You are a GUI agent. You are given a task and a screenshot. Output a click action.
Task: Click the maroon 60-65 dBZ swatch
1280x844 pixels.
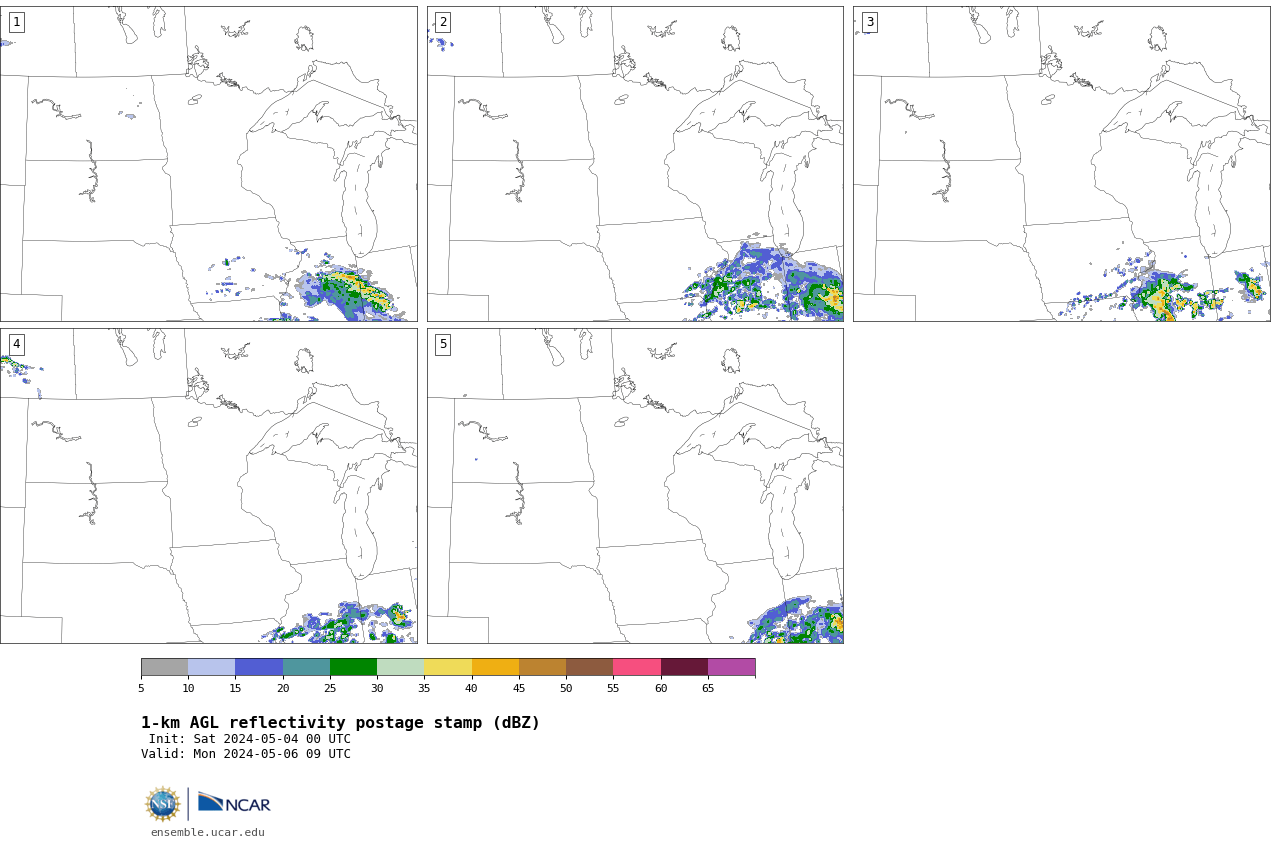pyautogui.click(x=684, y=667)
